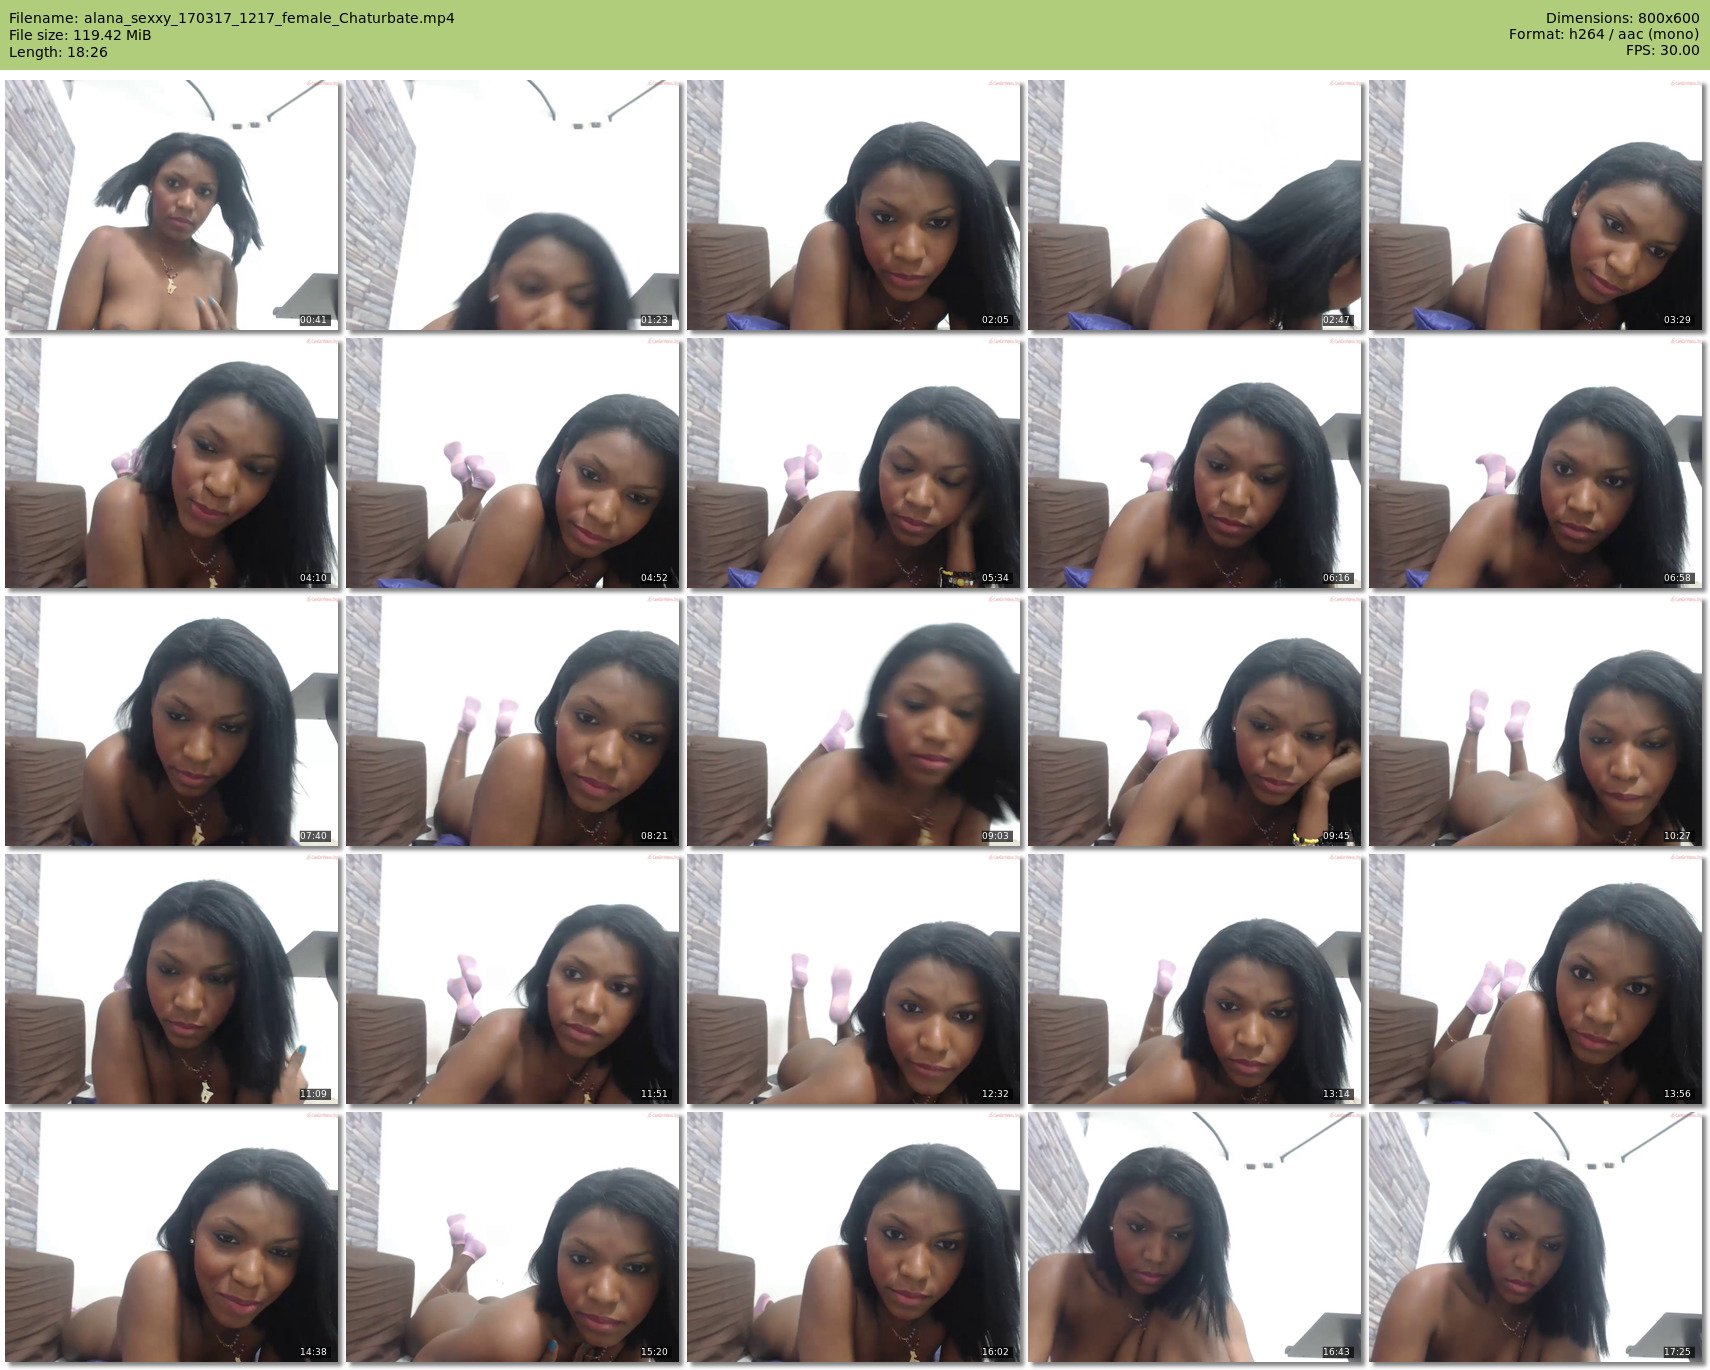Select the thumbnail timestamped 11:09

[172, 979]
